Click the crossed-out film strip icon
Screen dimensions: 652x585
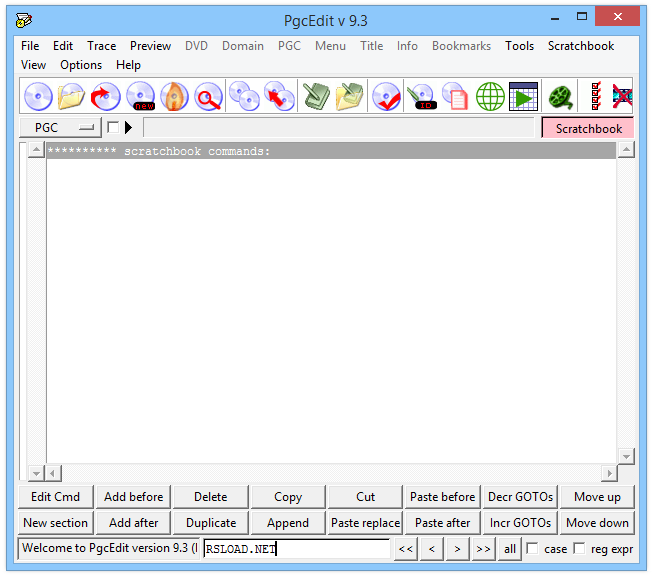coord(622,96)
